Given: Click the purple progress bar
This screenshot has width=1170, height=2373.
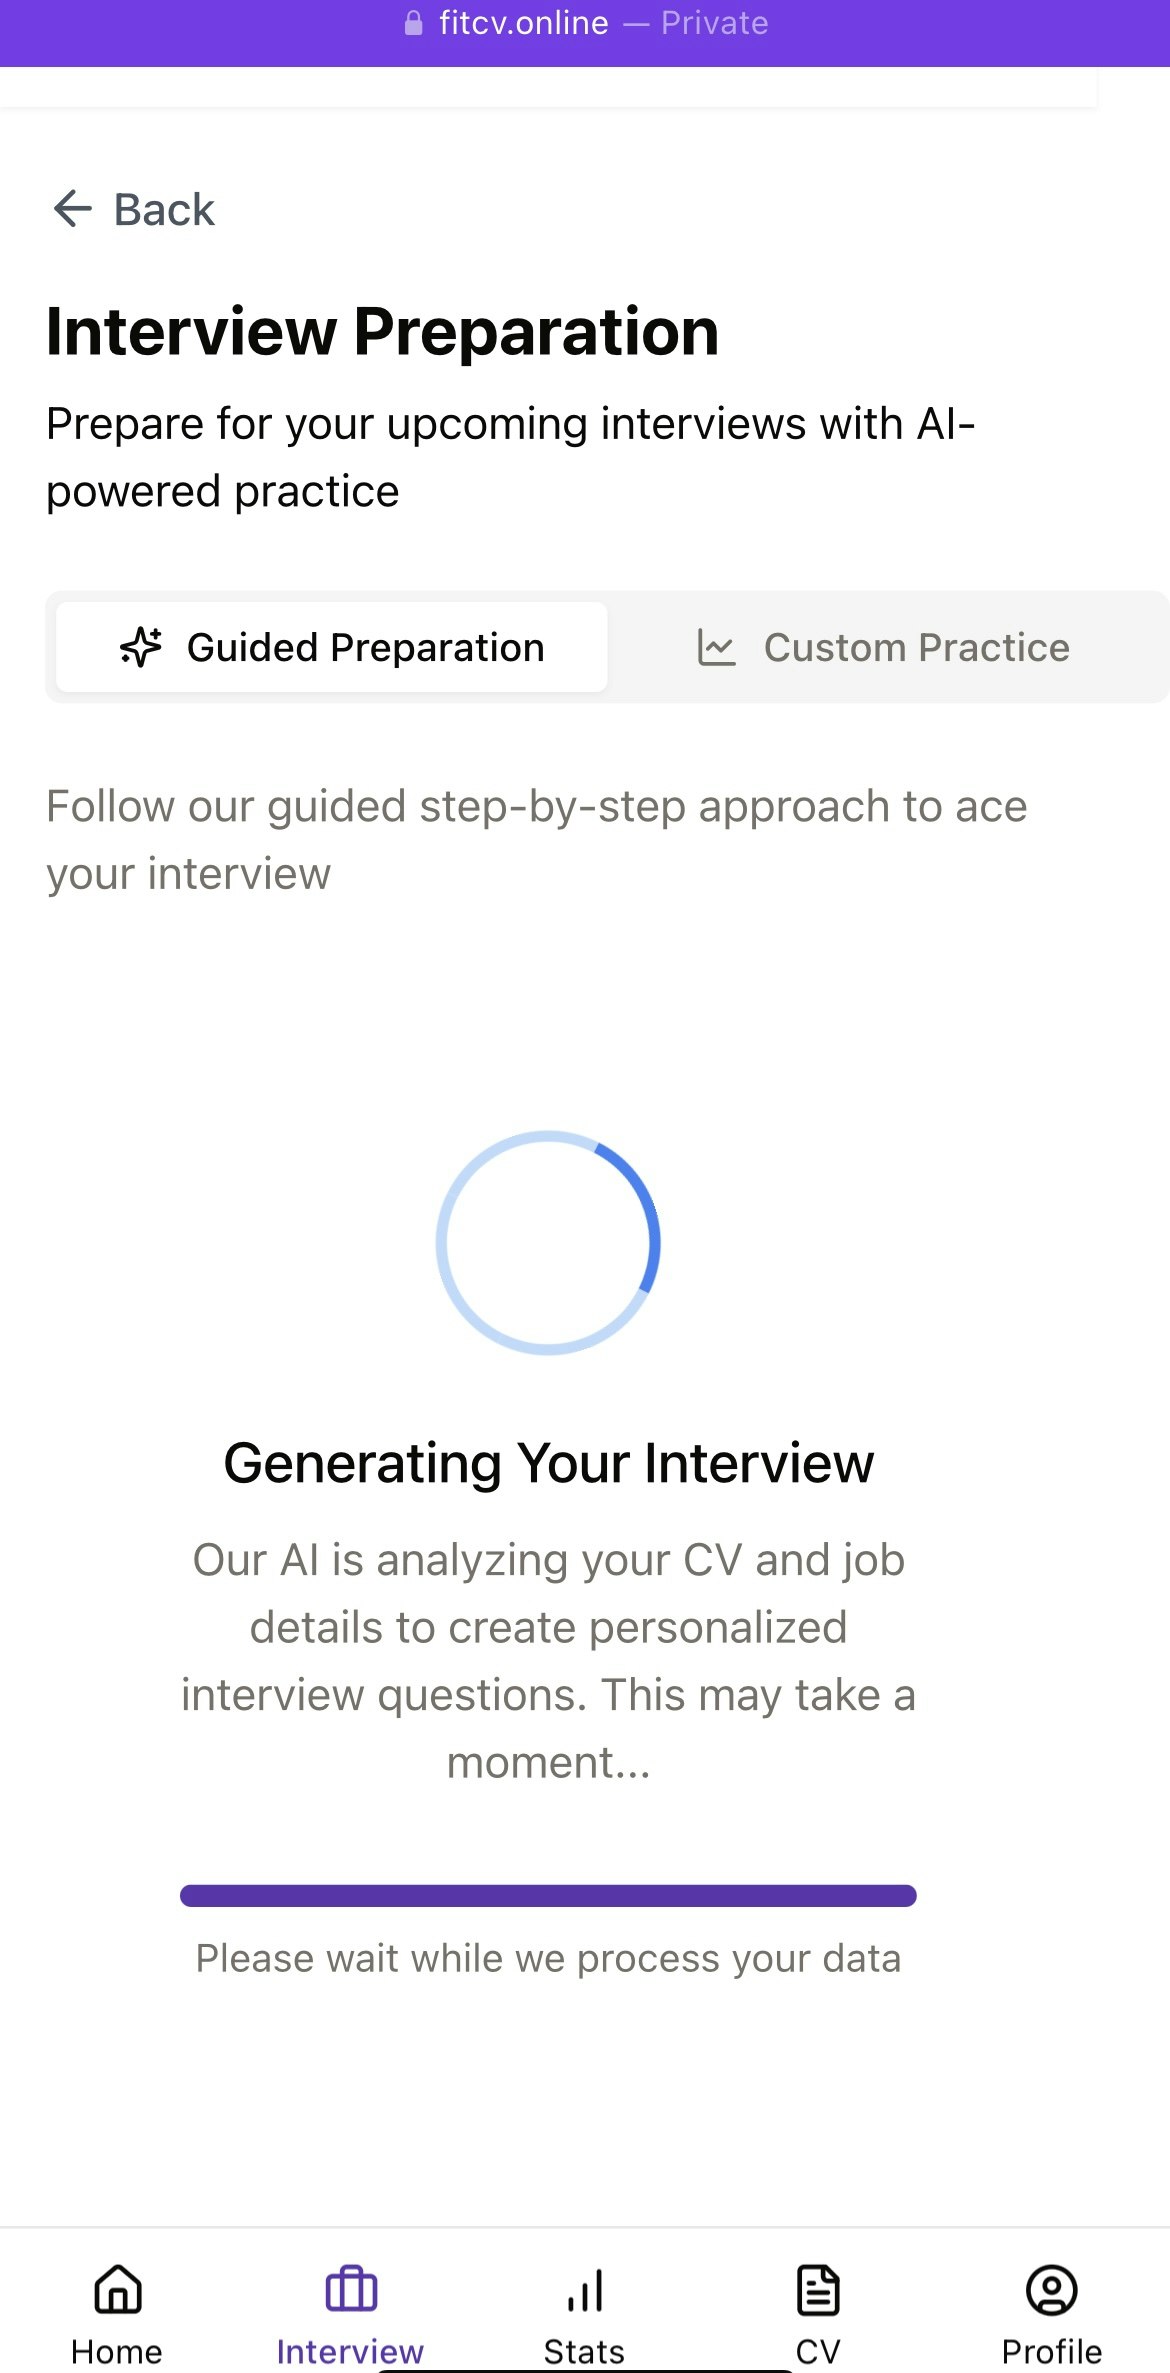Looking at the screenshot, I should pyautogui.click(x=548, y=1896).
